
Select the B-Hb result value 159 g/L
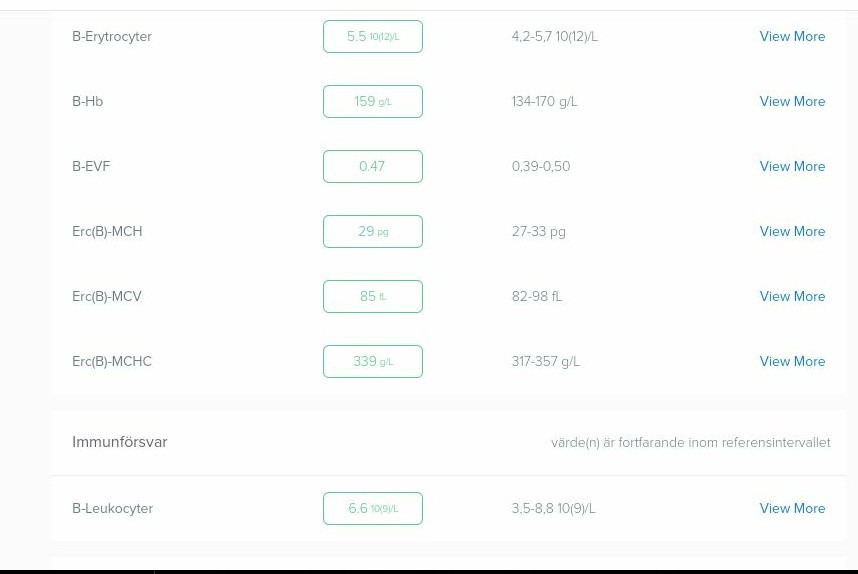pyautogui.click(x=372, y=102)
